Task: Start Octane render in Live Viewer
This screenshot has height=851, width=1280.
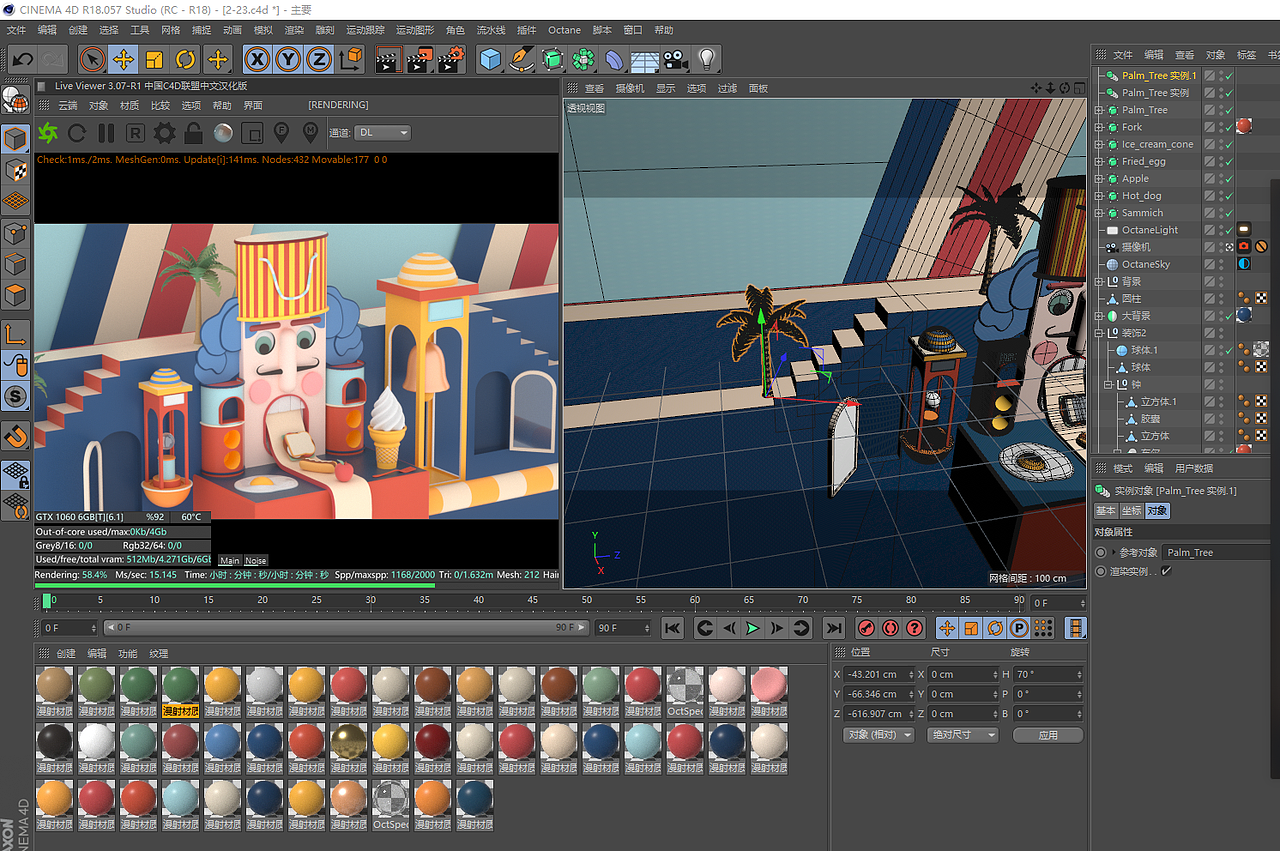Action: 47,132
